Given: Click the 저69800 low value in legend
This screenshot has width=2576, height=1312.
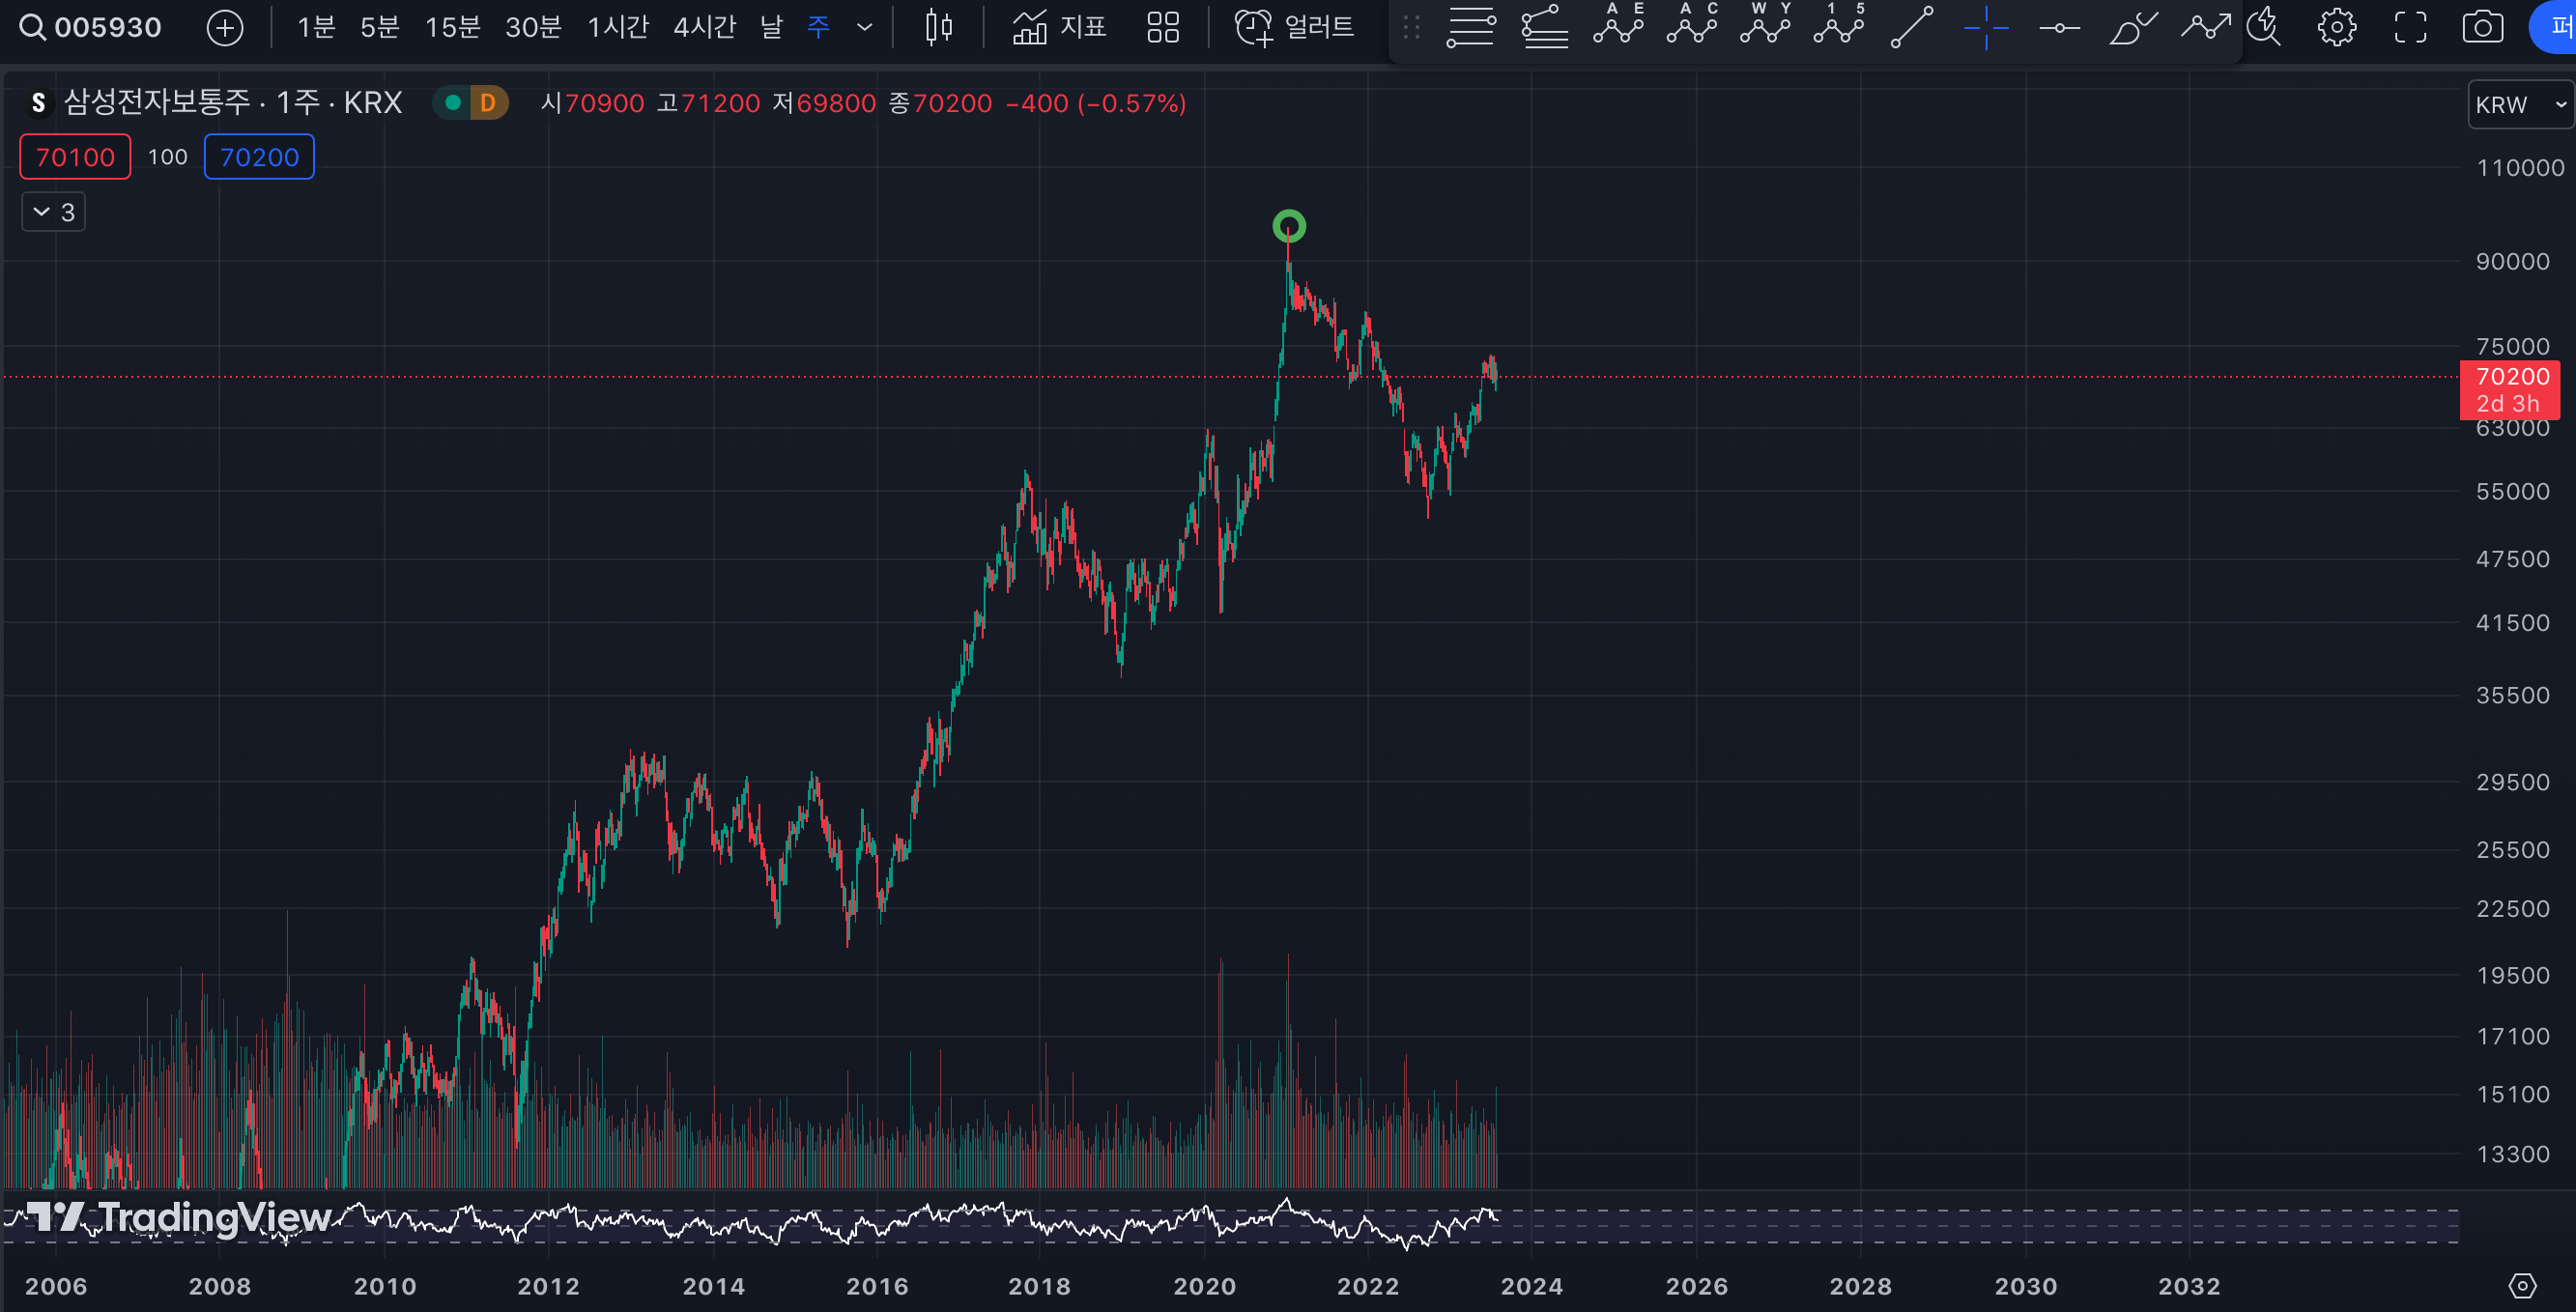Looking at the screenshot, I should (824, 103).
